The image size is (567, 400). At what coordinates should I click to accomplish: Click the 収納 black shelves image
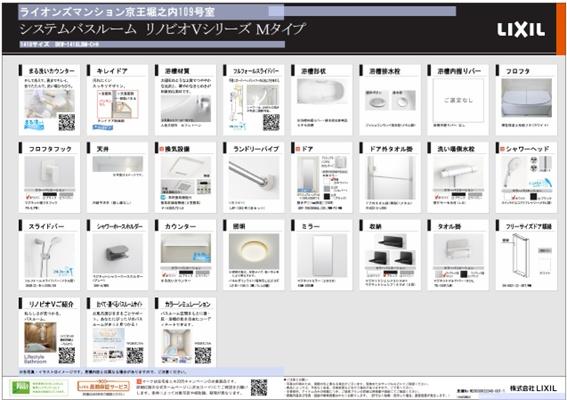(x=390, y=250)
